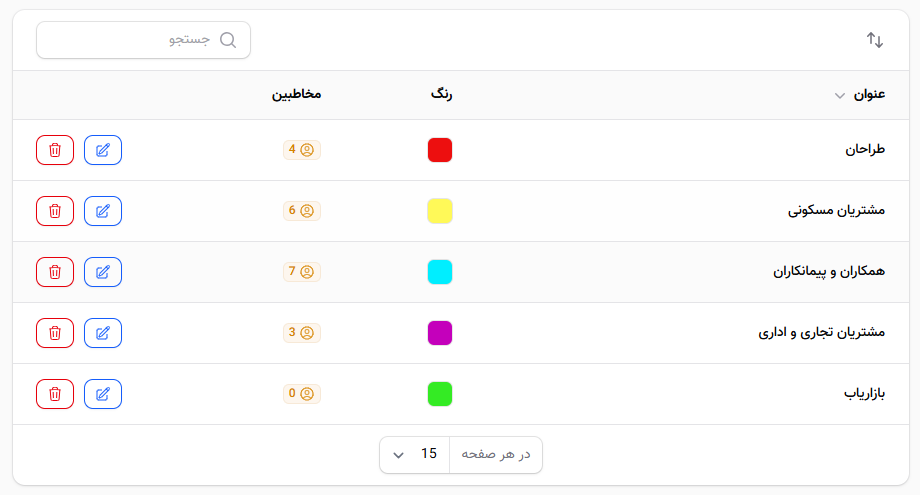The image size is (920, 495).
Task: Expand the عنوان column sort chevron
Action: [840, 96]
